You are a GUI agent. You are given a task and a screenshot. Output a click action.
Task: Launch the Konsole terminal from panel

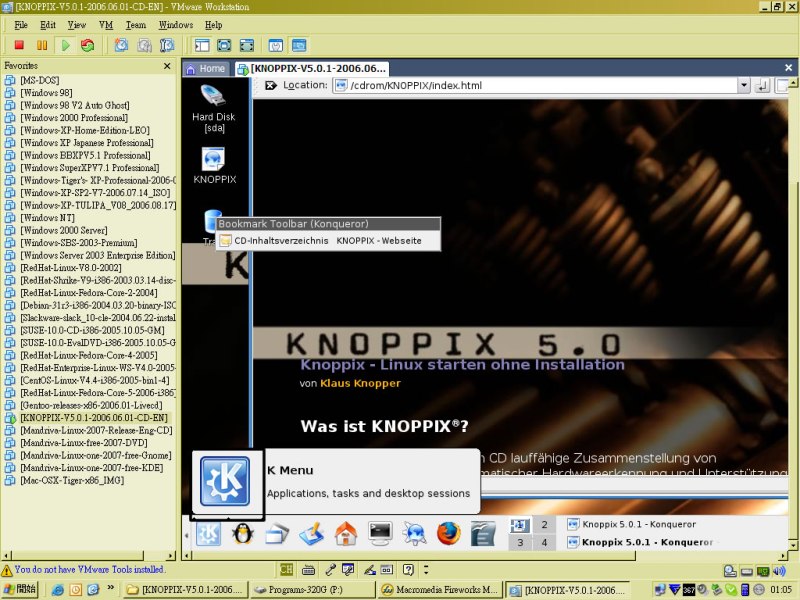(381, 534)
